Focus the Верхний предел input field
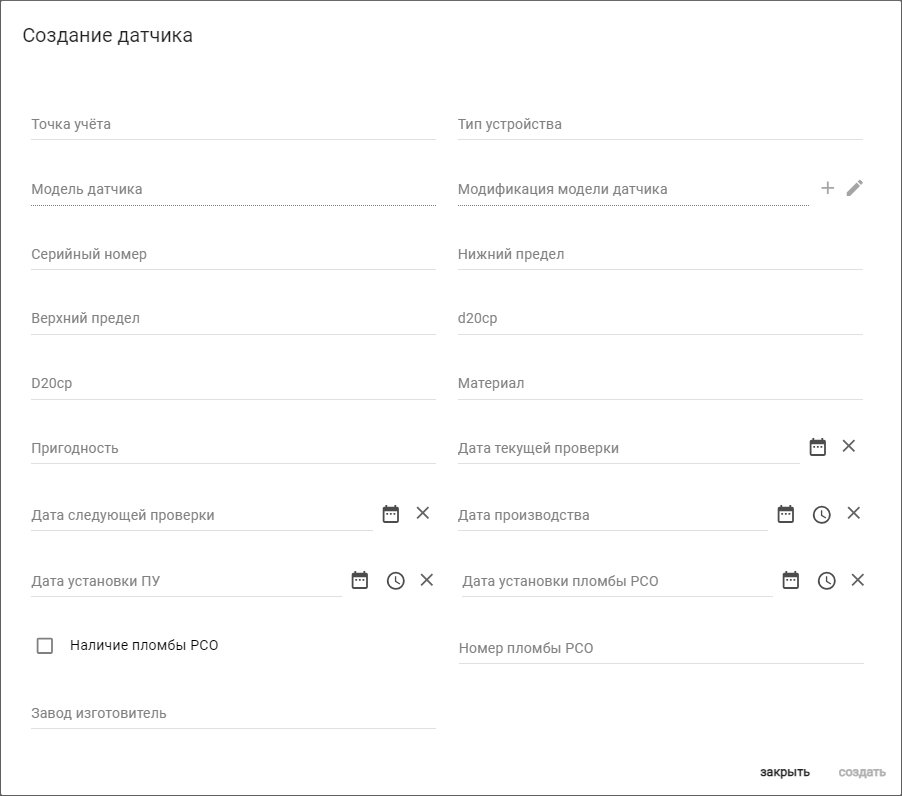This screenshot has width=902, height=796. click(233, 318)
